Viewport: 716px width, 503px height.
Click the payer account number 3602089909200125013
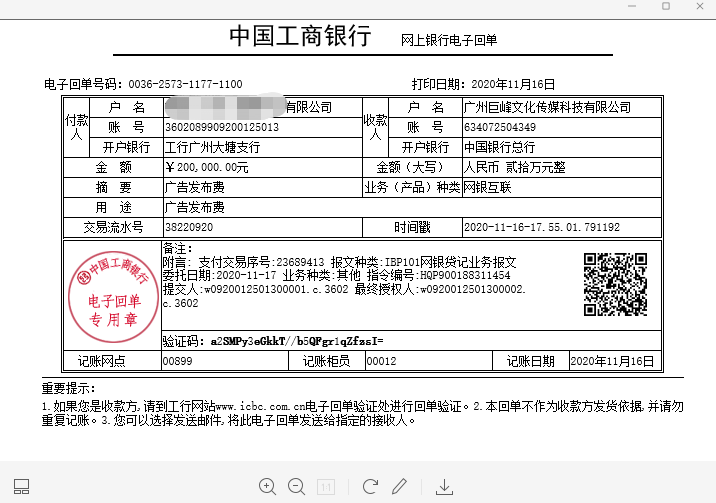[221, 127]
